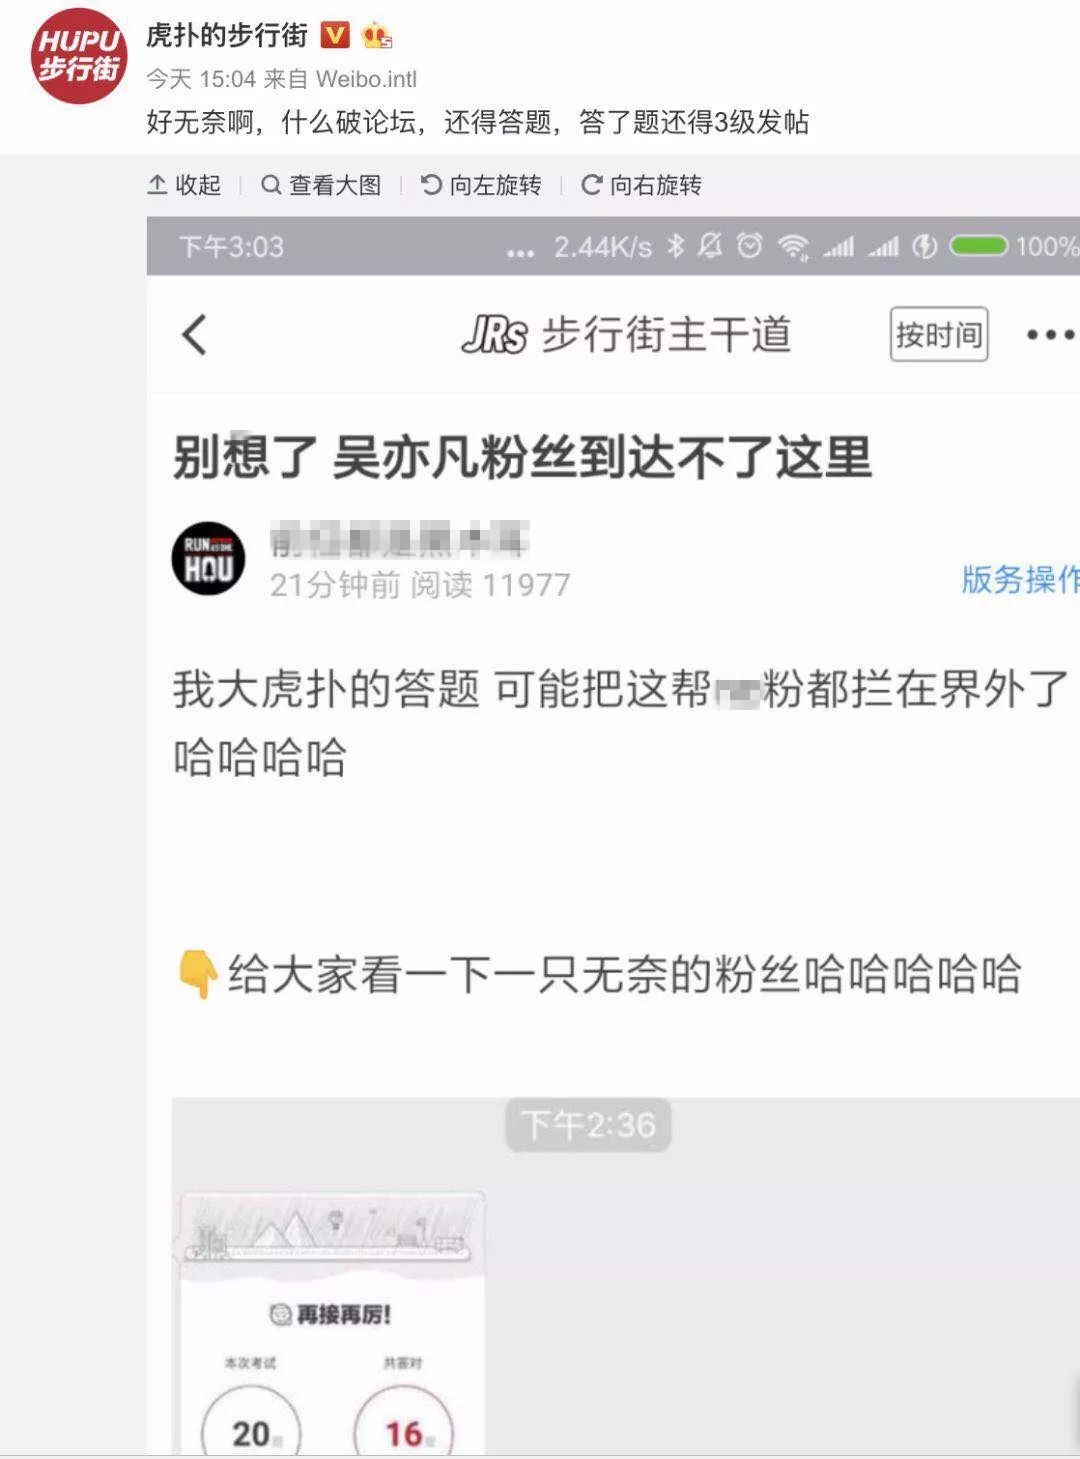Click the Wi-Fi icon in phone status bar
1080x1459 pixels.
(x=794, y=246)
